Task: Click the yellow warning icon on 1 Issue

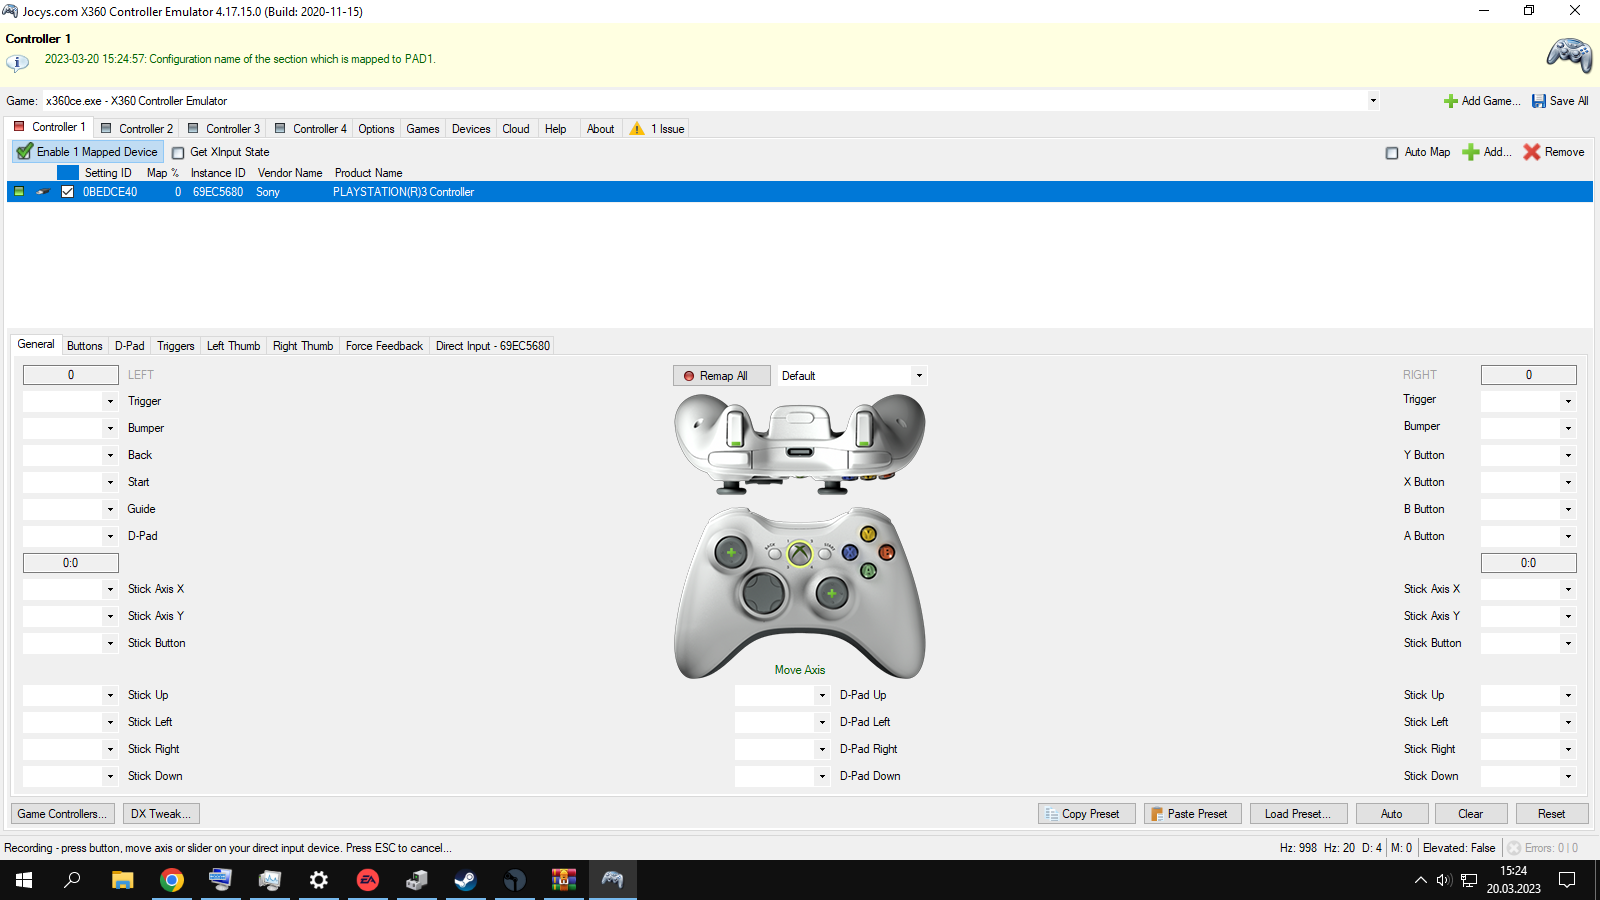Action: click(637, 129)
